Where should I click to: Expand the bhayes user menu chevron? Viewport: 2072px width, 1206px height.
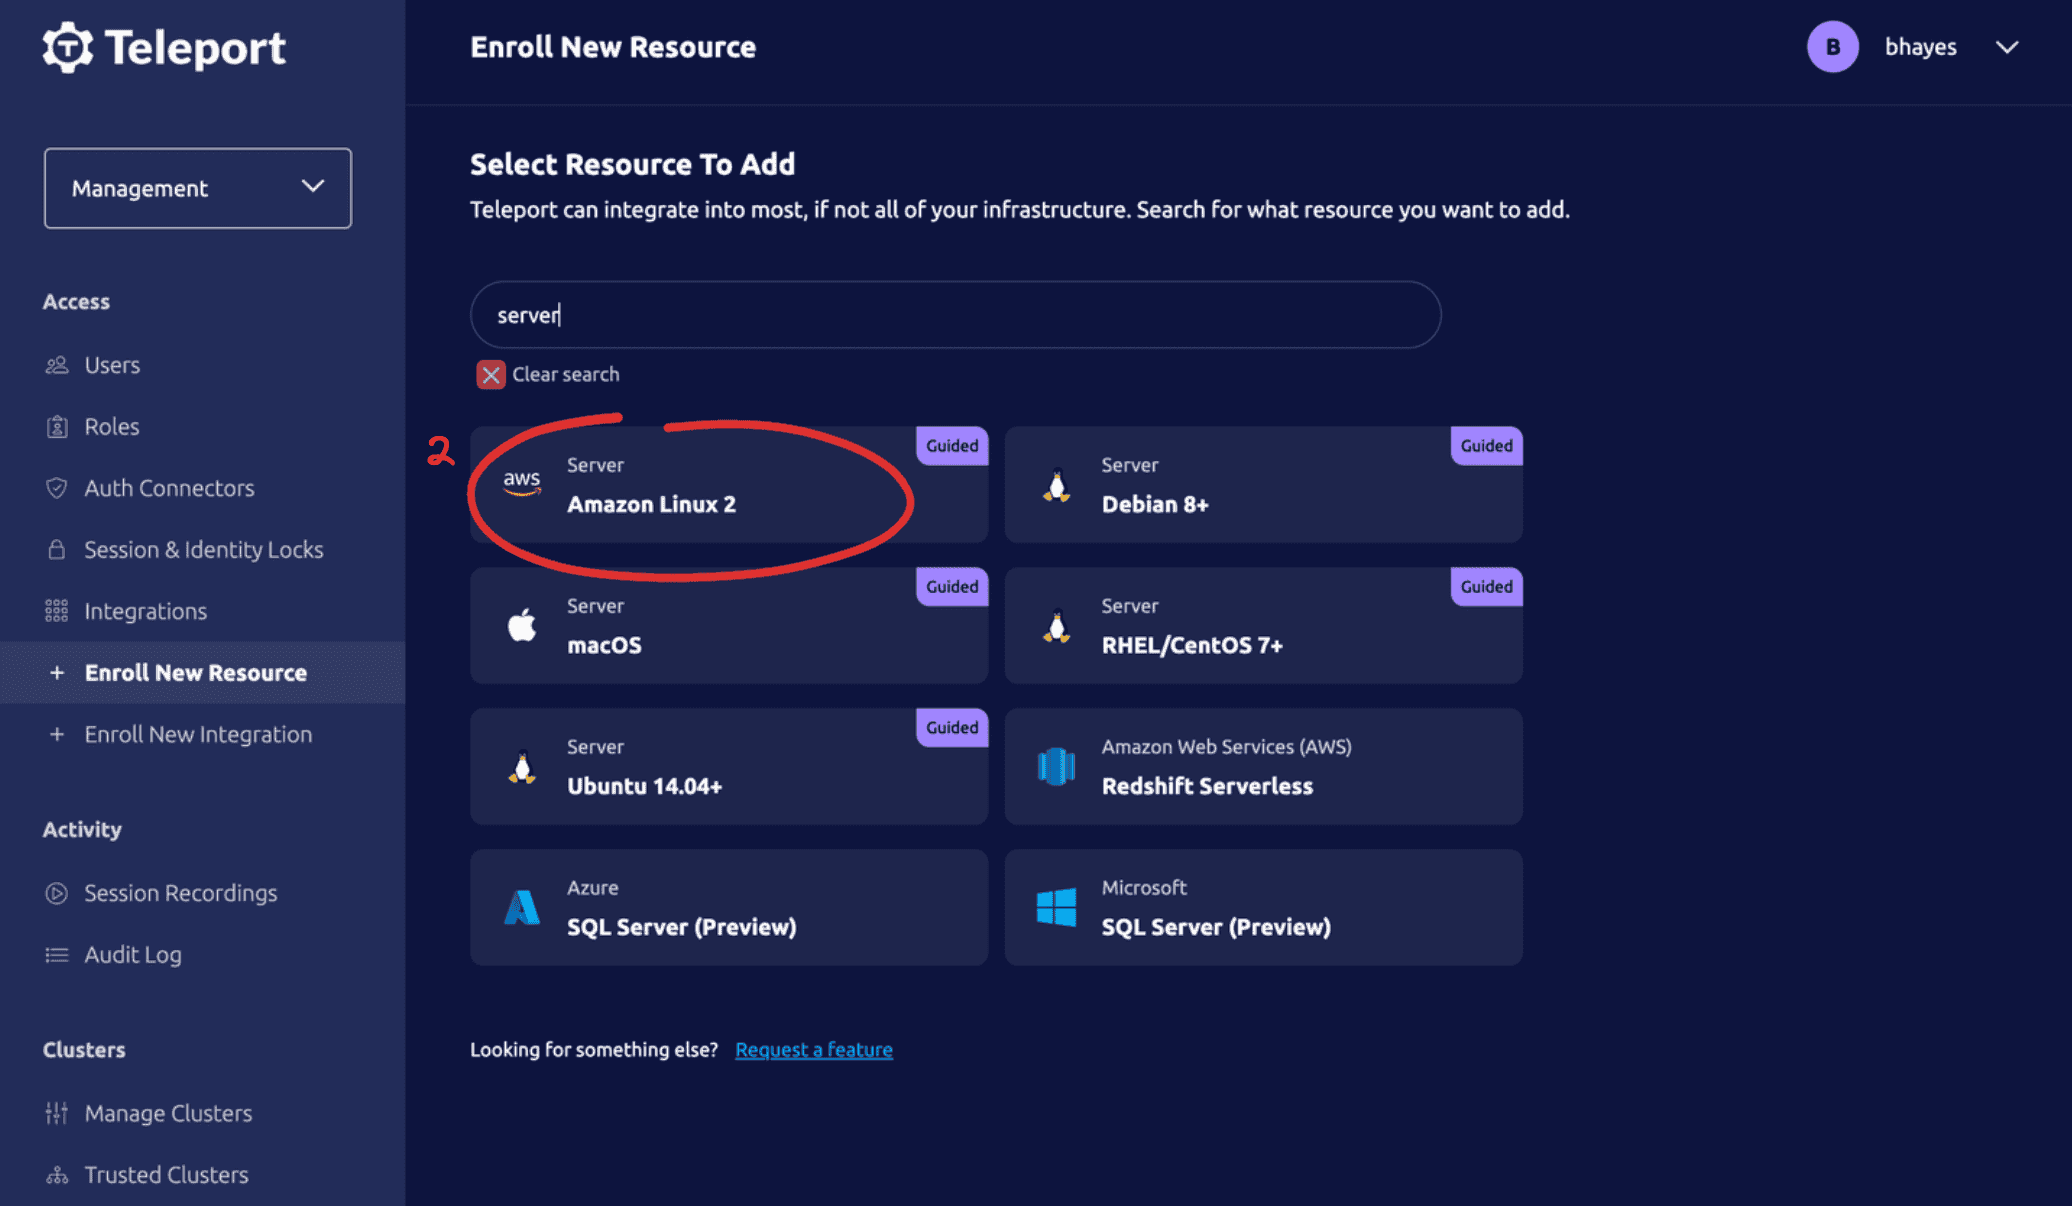(2007, 47)
